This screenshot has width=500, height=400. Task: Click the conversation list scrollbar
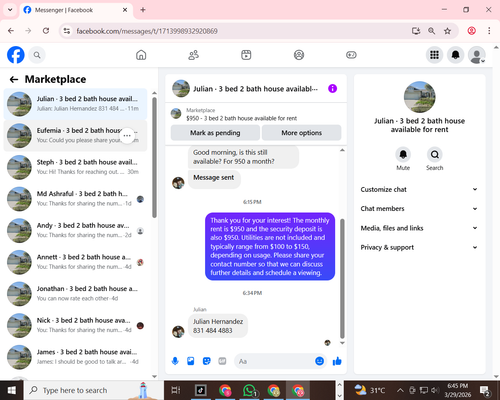154,157
